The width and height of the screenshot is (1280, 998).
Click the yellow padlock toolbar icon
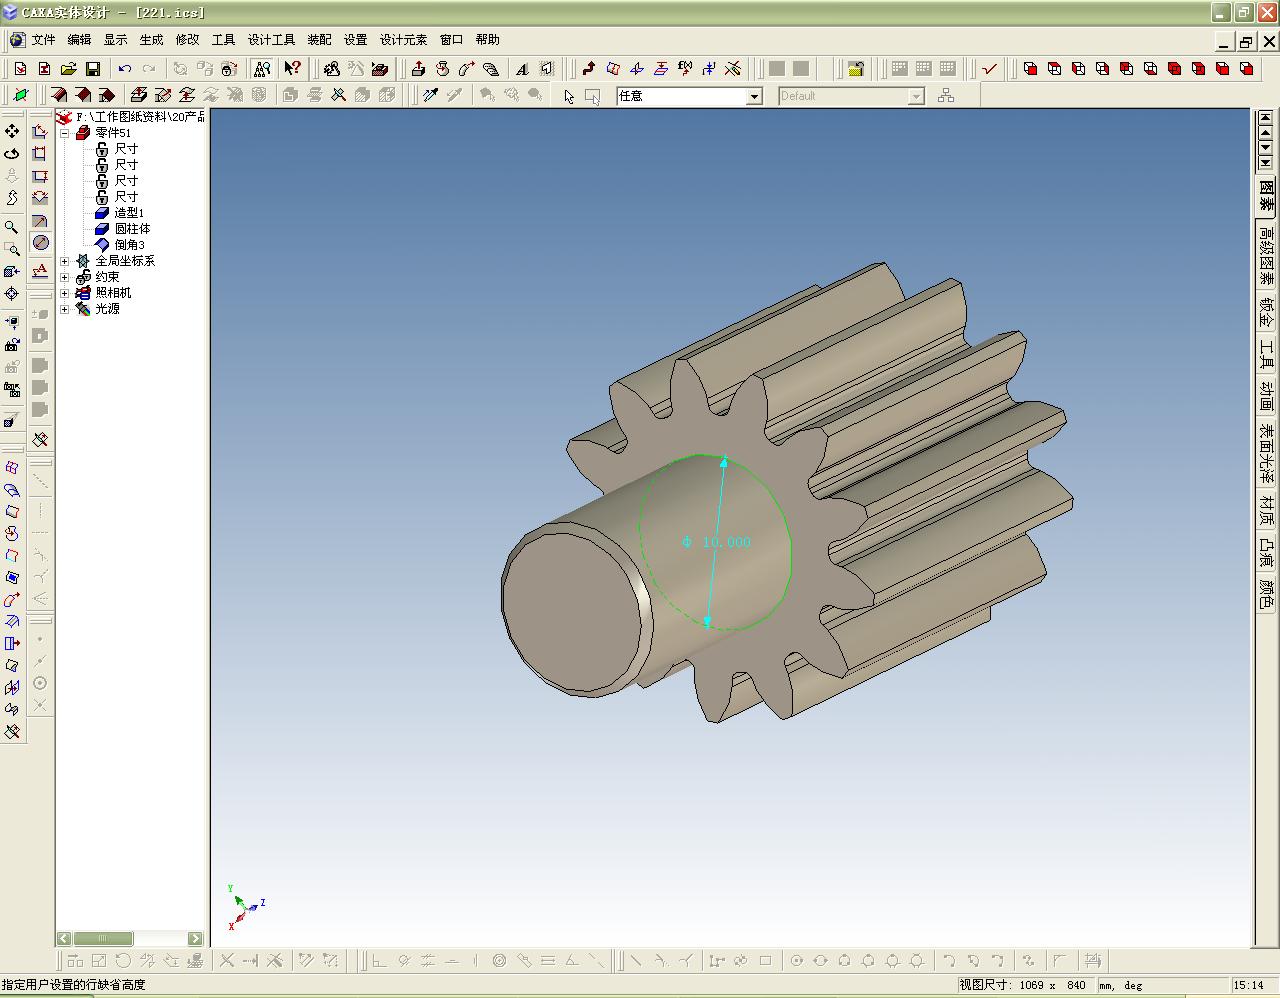tap(856, 69)
